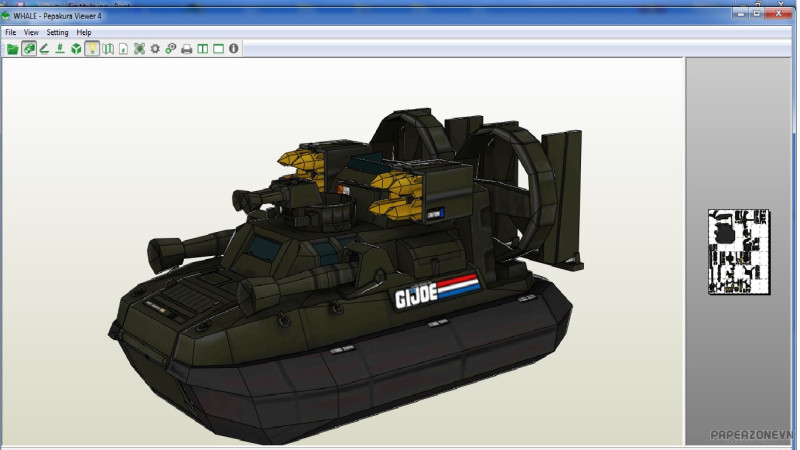Image resolution: width=800 pixels, height=450 pixels.
Task: Open a file with the green folder icon
Action: [x=12, y=49]
